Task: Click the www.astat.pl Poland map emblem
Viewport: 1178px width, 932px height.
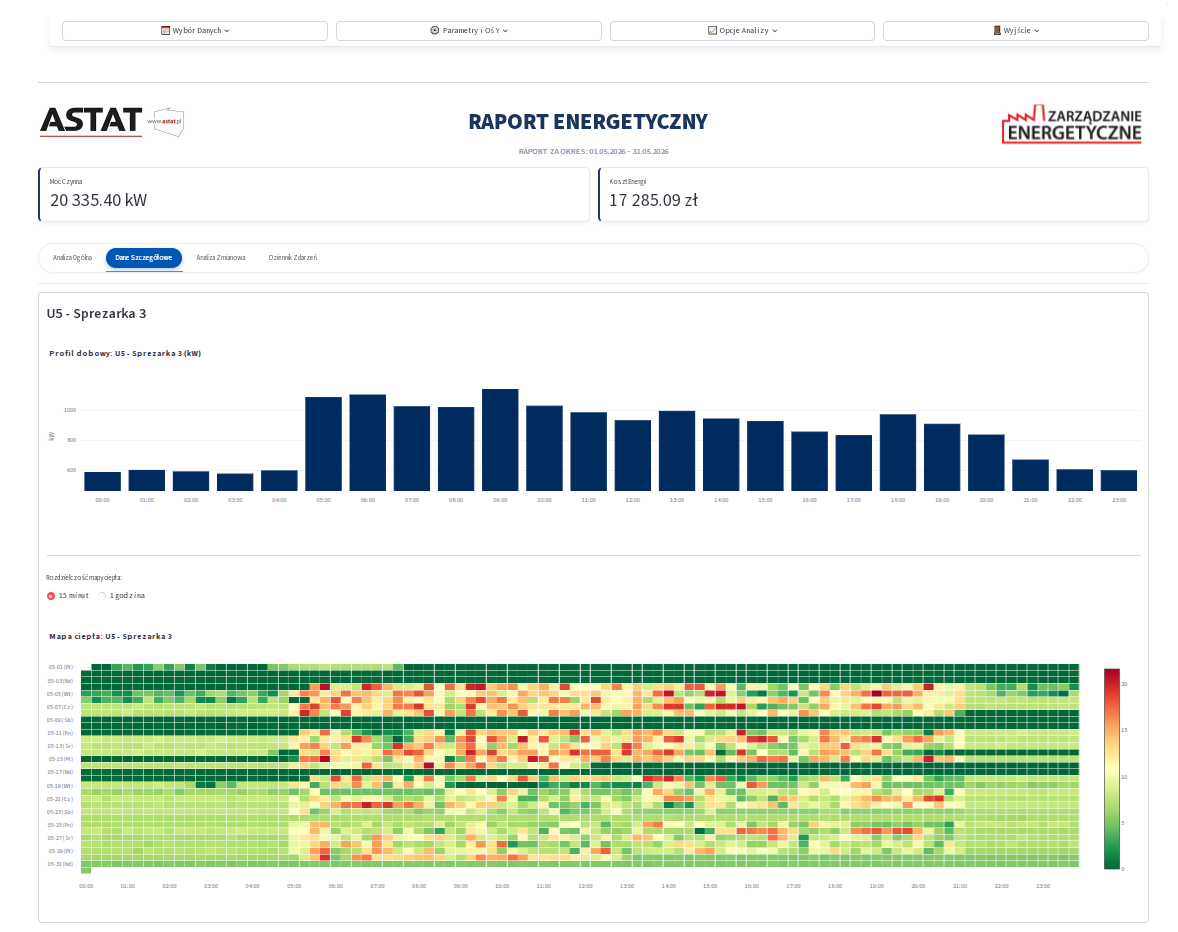Action: (167, 121)
